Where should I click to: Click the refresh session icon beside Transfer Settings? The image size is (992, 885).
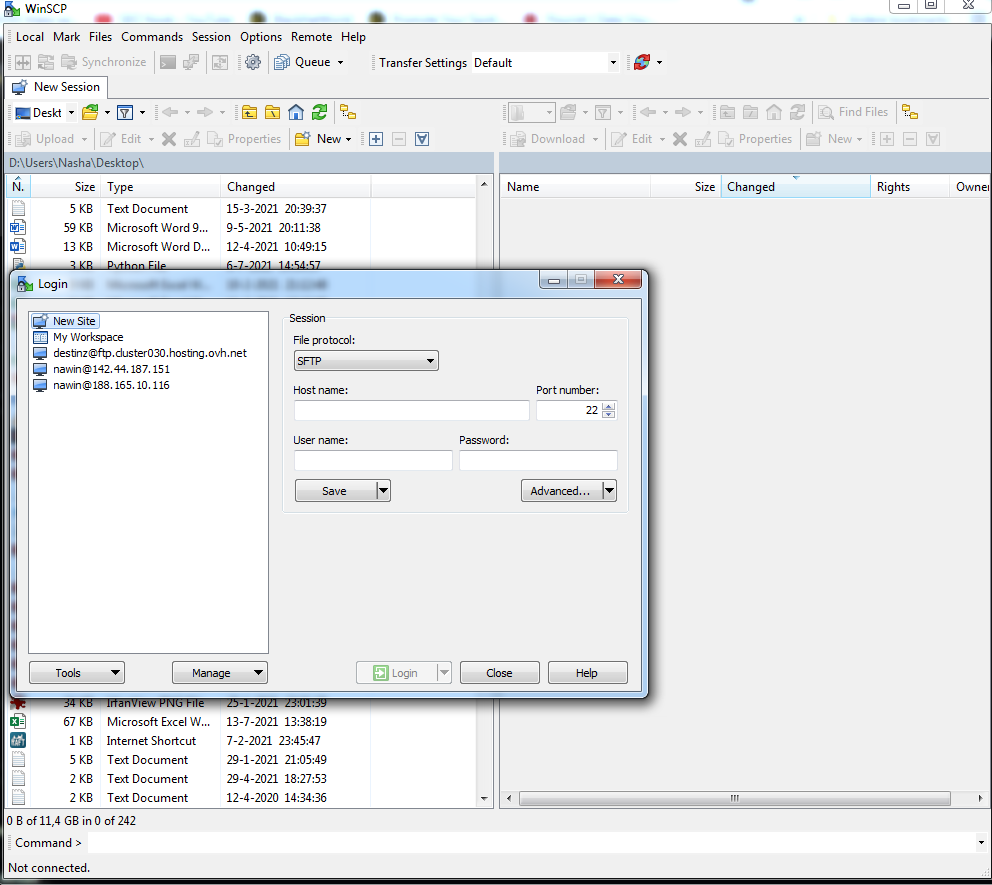point(642,62)
